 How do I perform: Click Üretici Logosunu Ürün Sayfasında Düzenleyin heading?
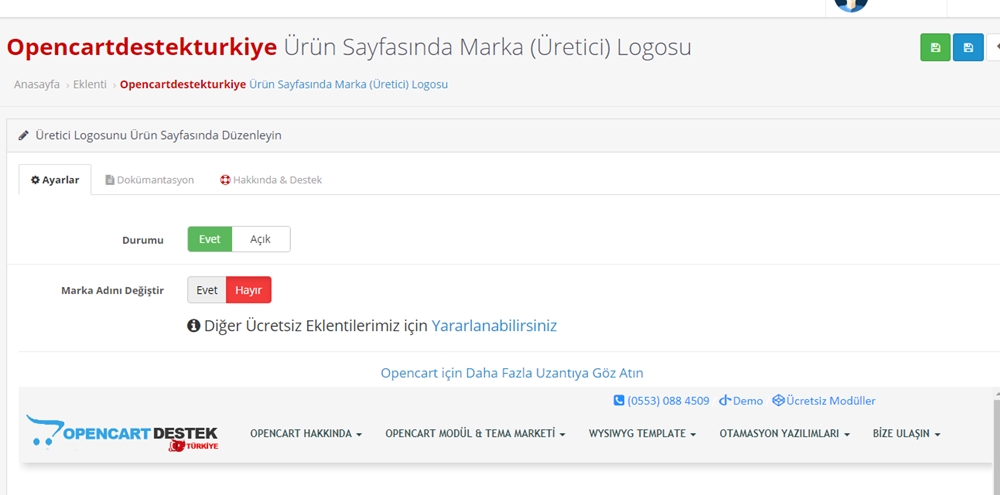pos(158,135)
